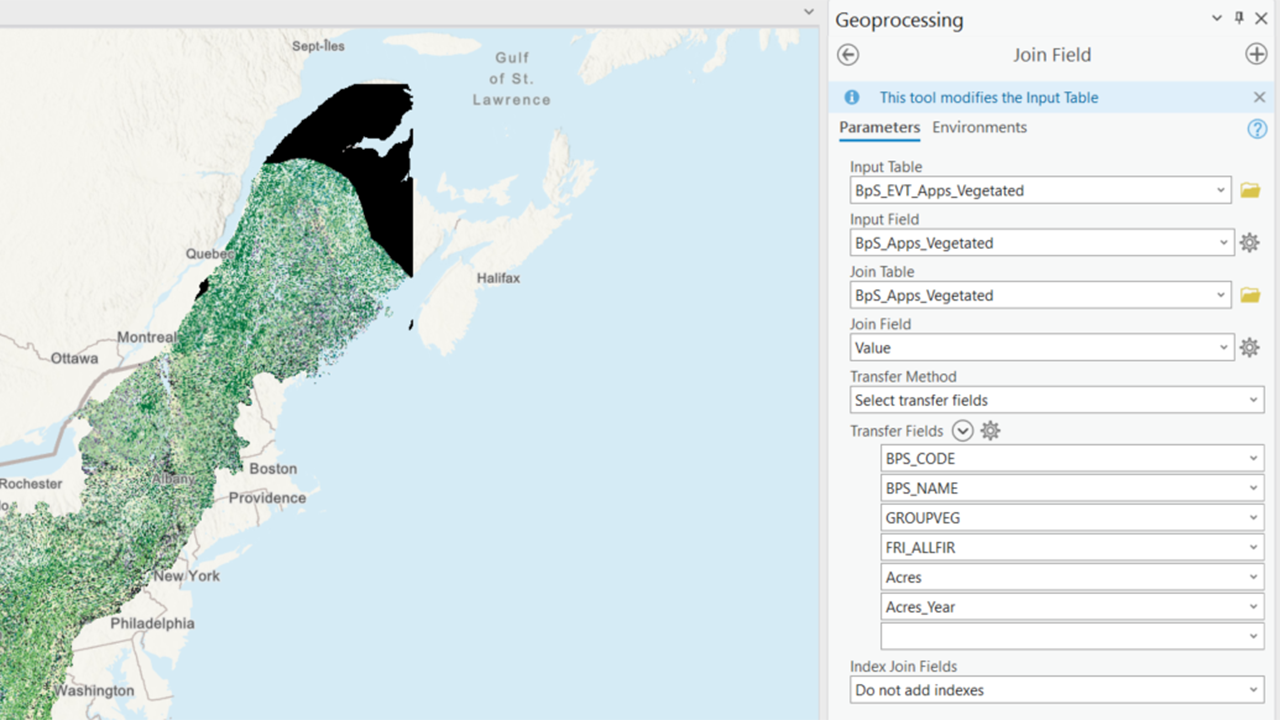Click the empty transfer field row
The height and width of the screenshot is (720, 1280).
1070,635
